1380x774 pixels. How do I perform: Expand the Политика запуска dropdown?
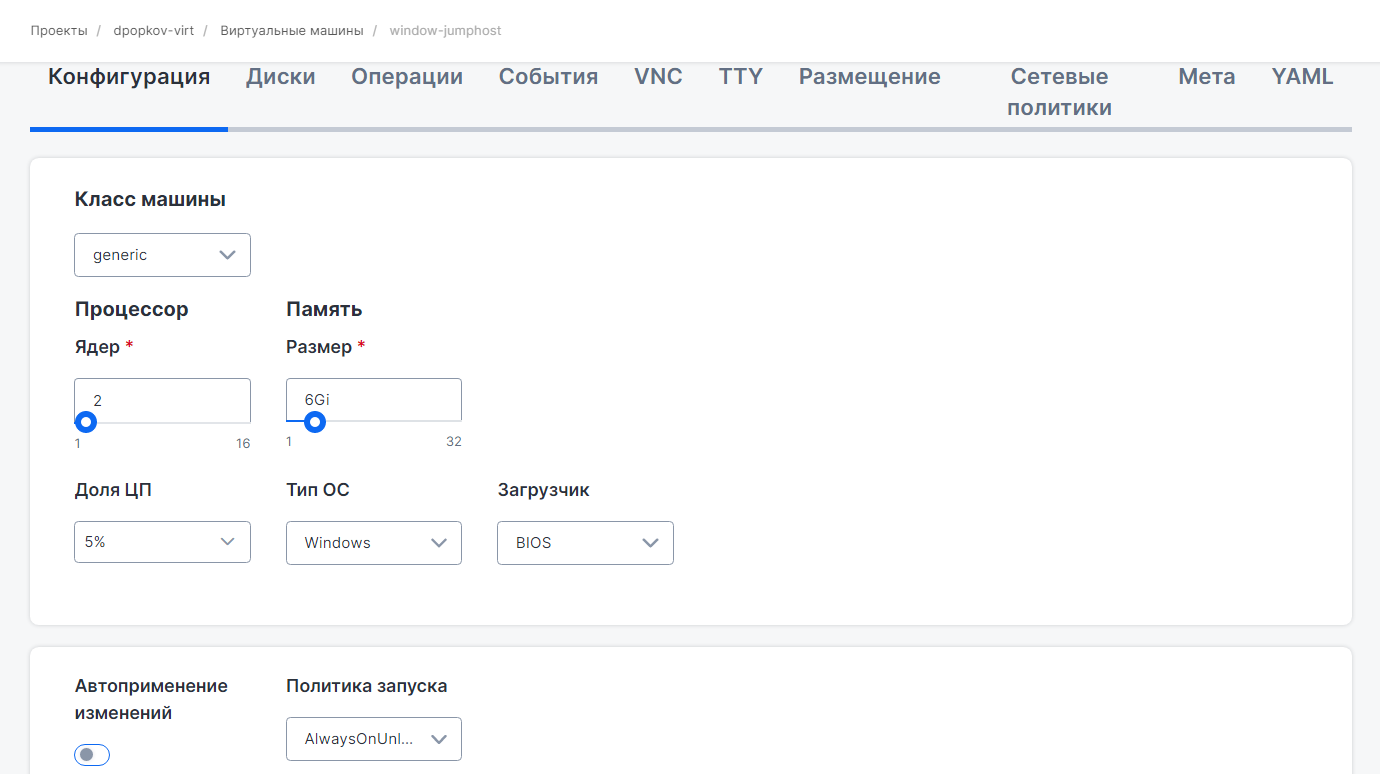[373, 739]
